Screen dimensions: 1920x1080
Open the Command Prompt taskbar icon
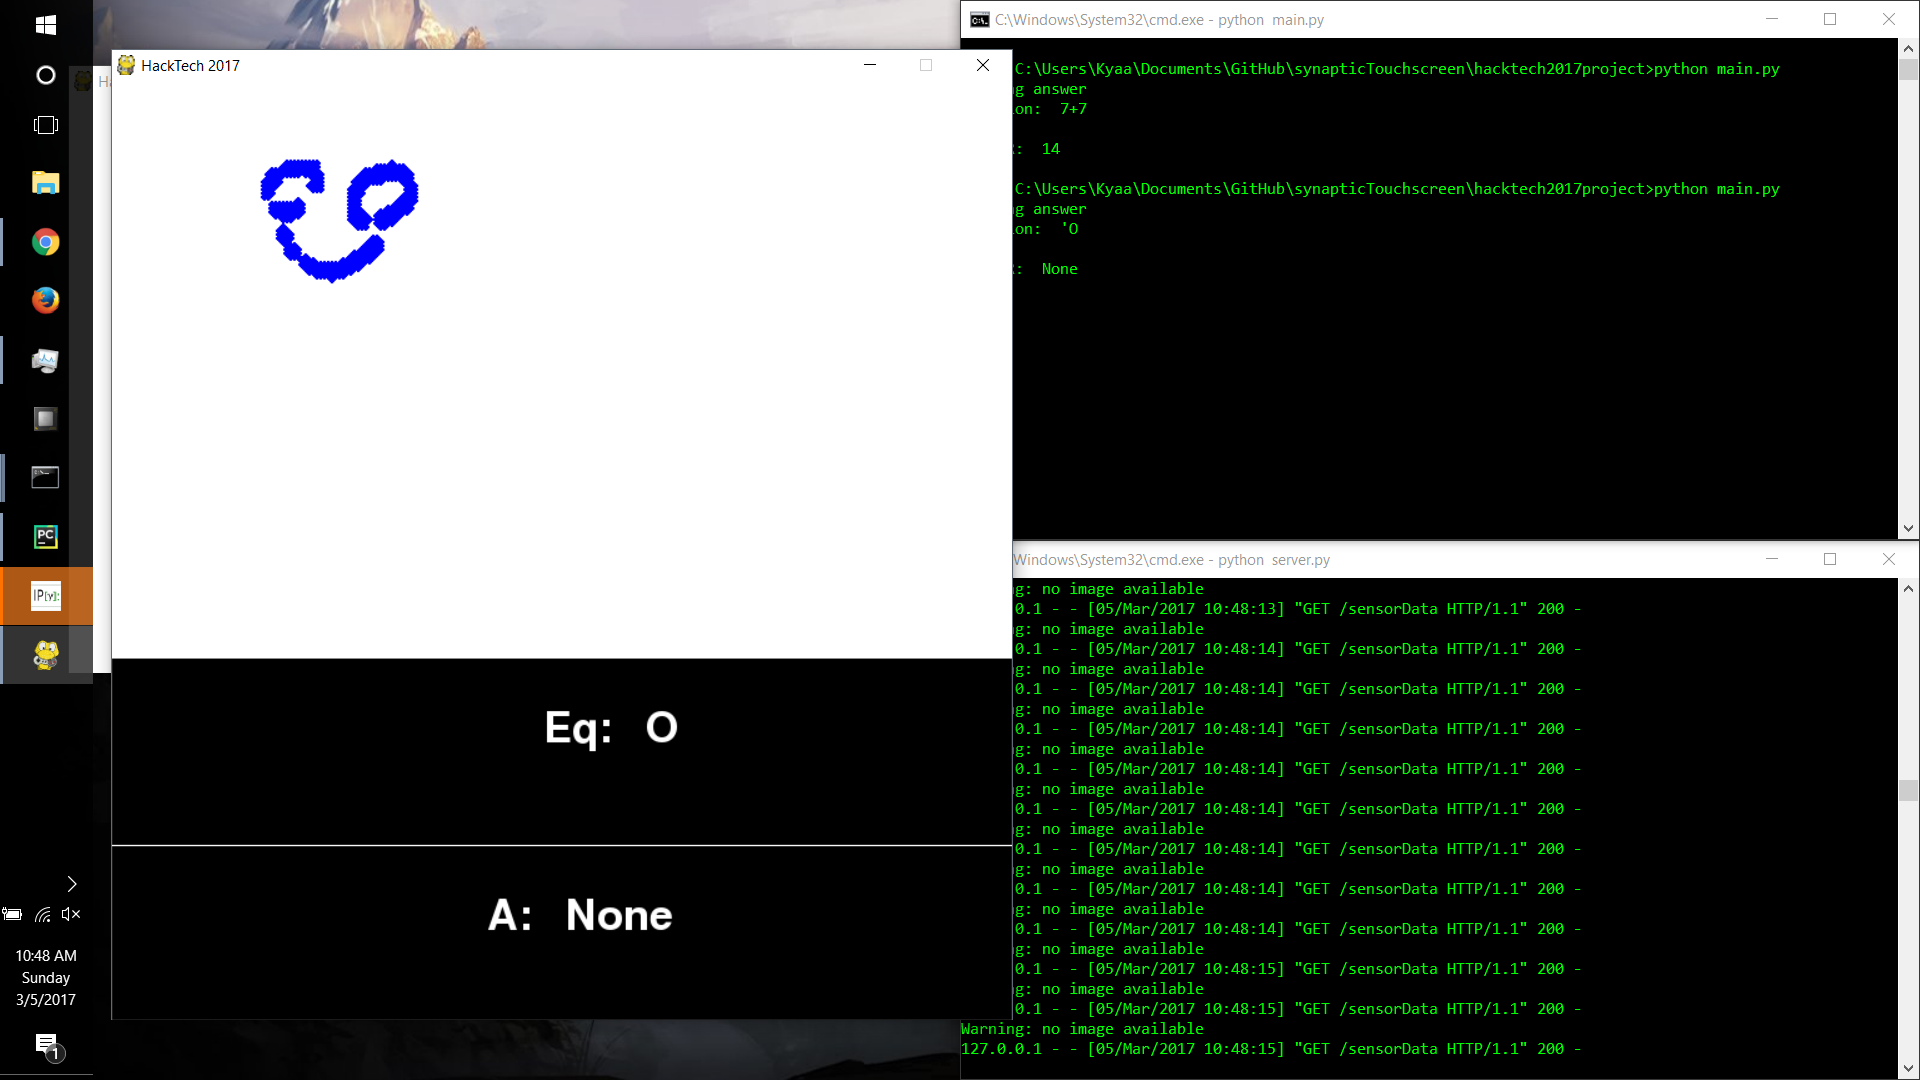[46, 478]
